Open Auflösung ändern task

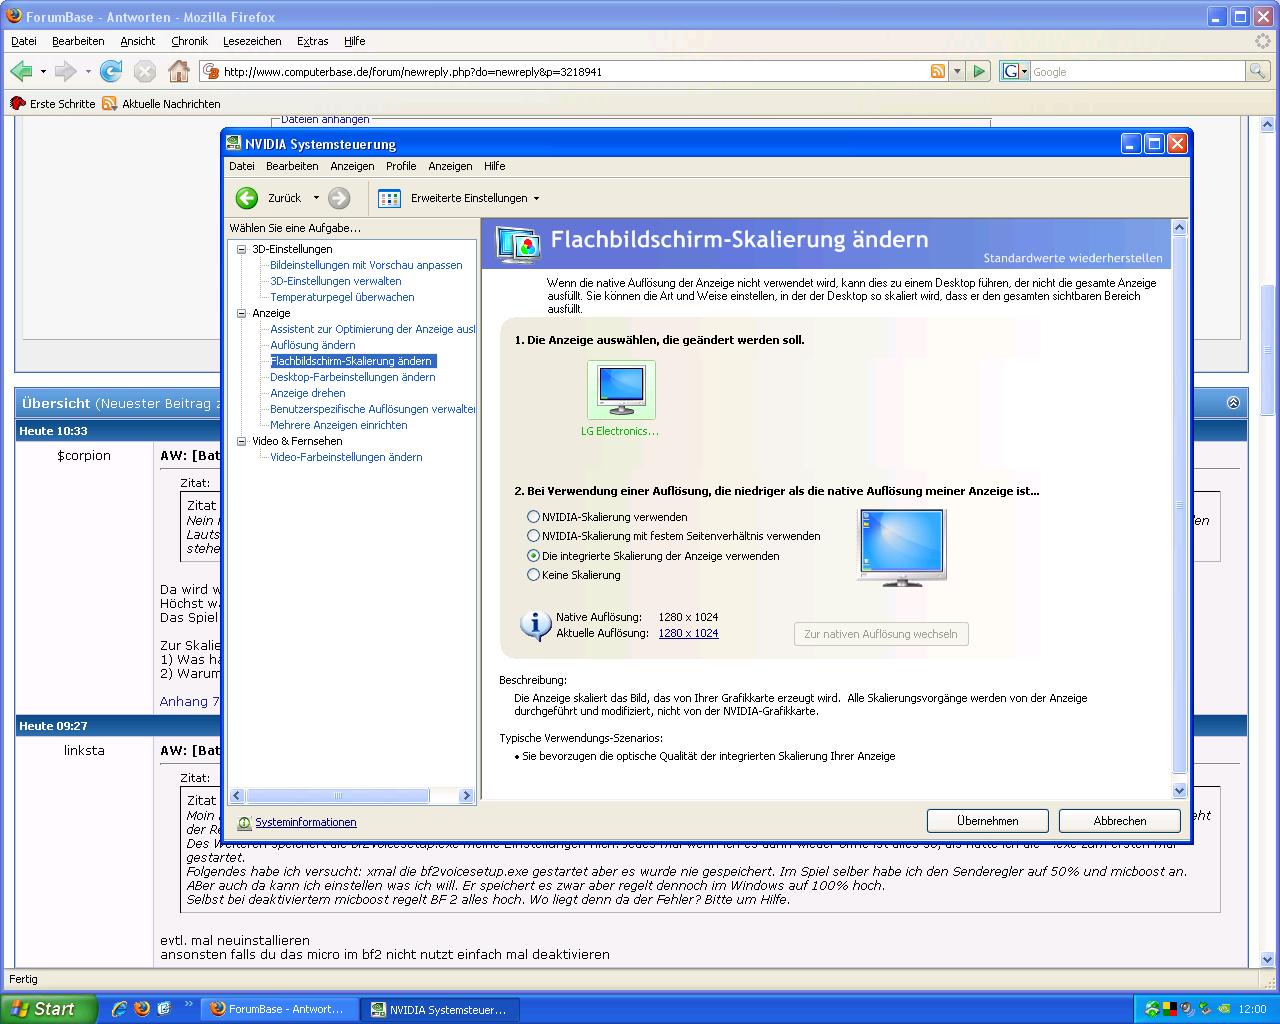click(x=313, y=345)
